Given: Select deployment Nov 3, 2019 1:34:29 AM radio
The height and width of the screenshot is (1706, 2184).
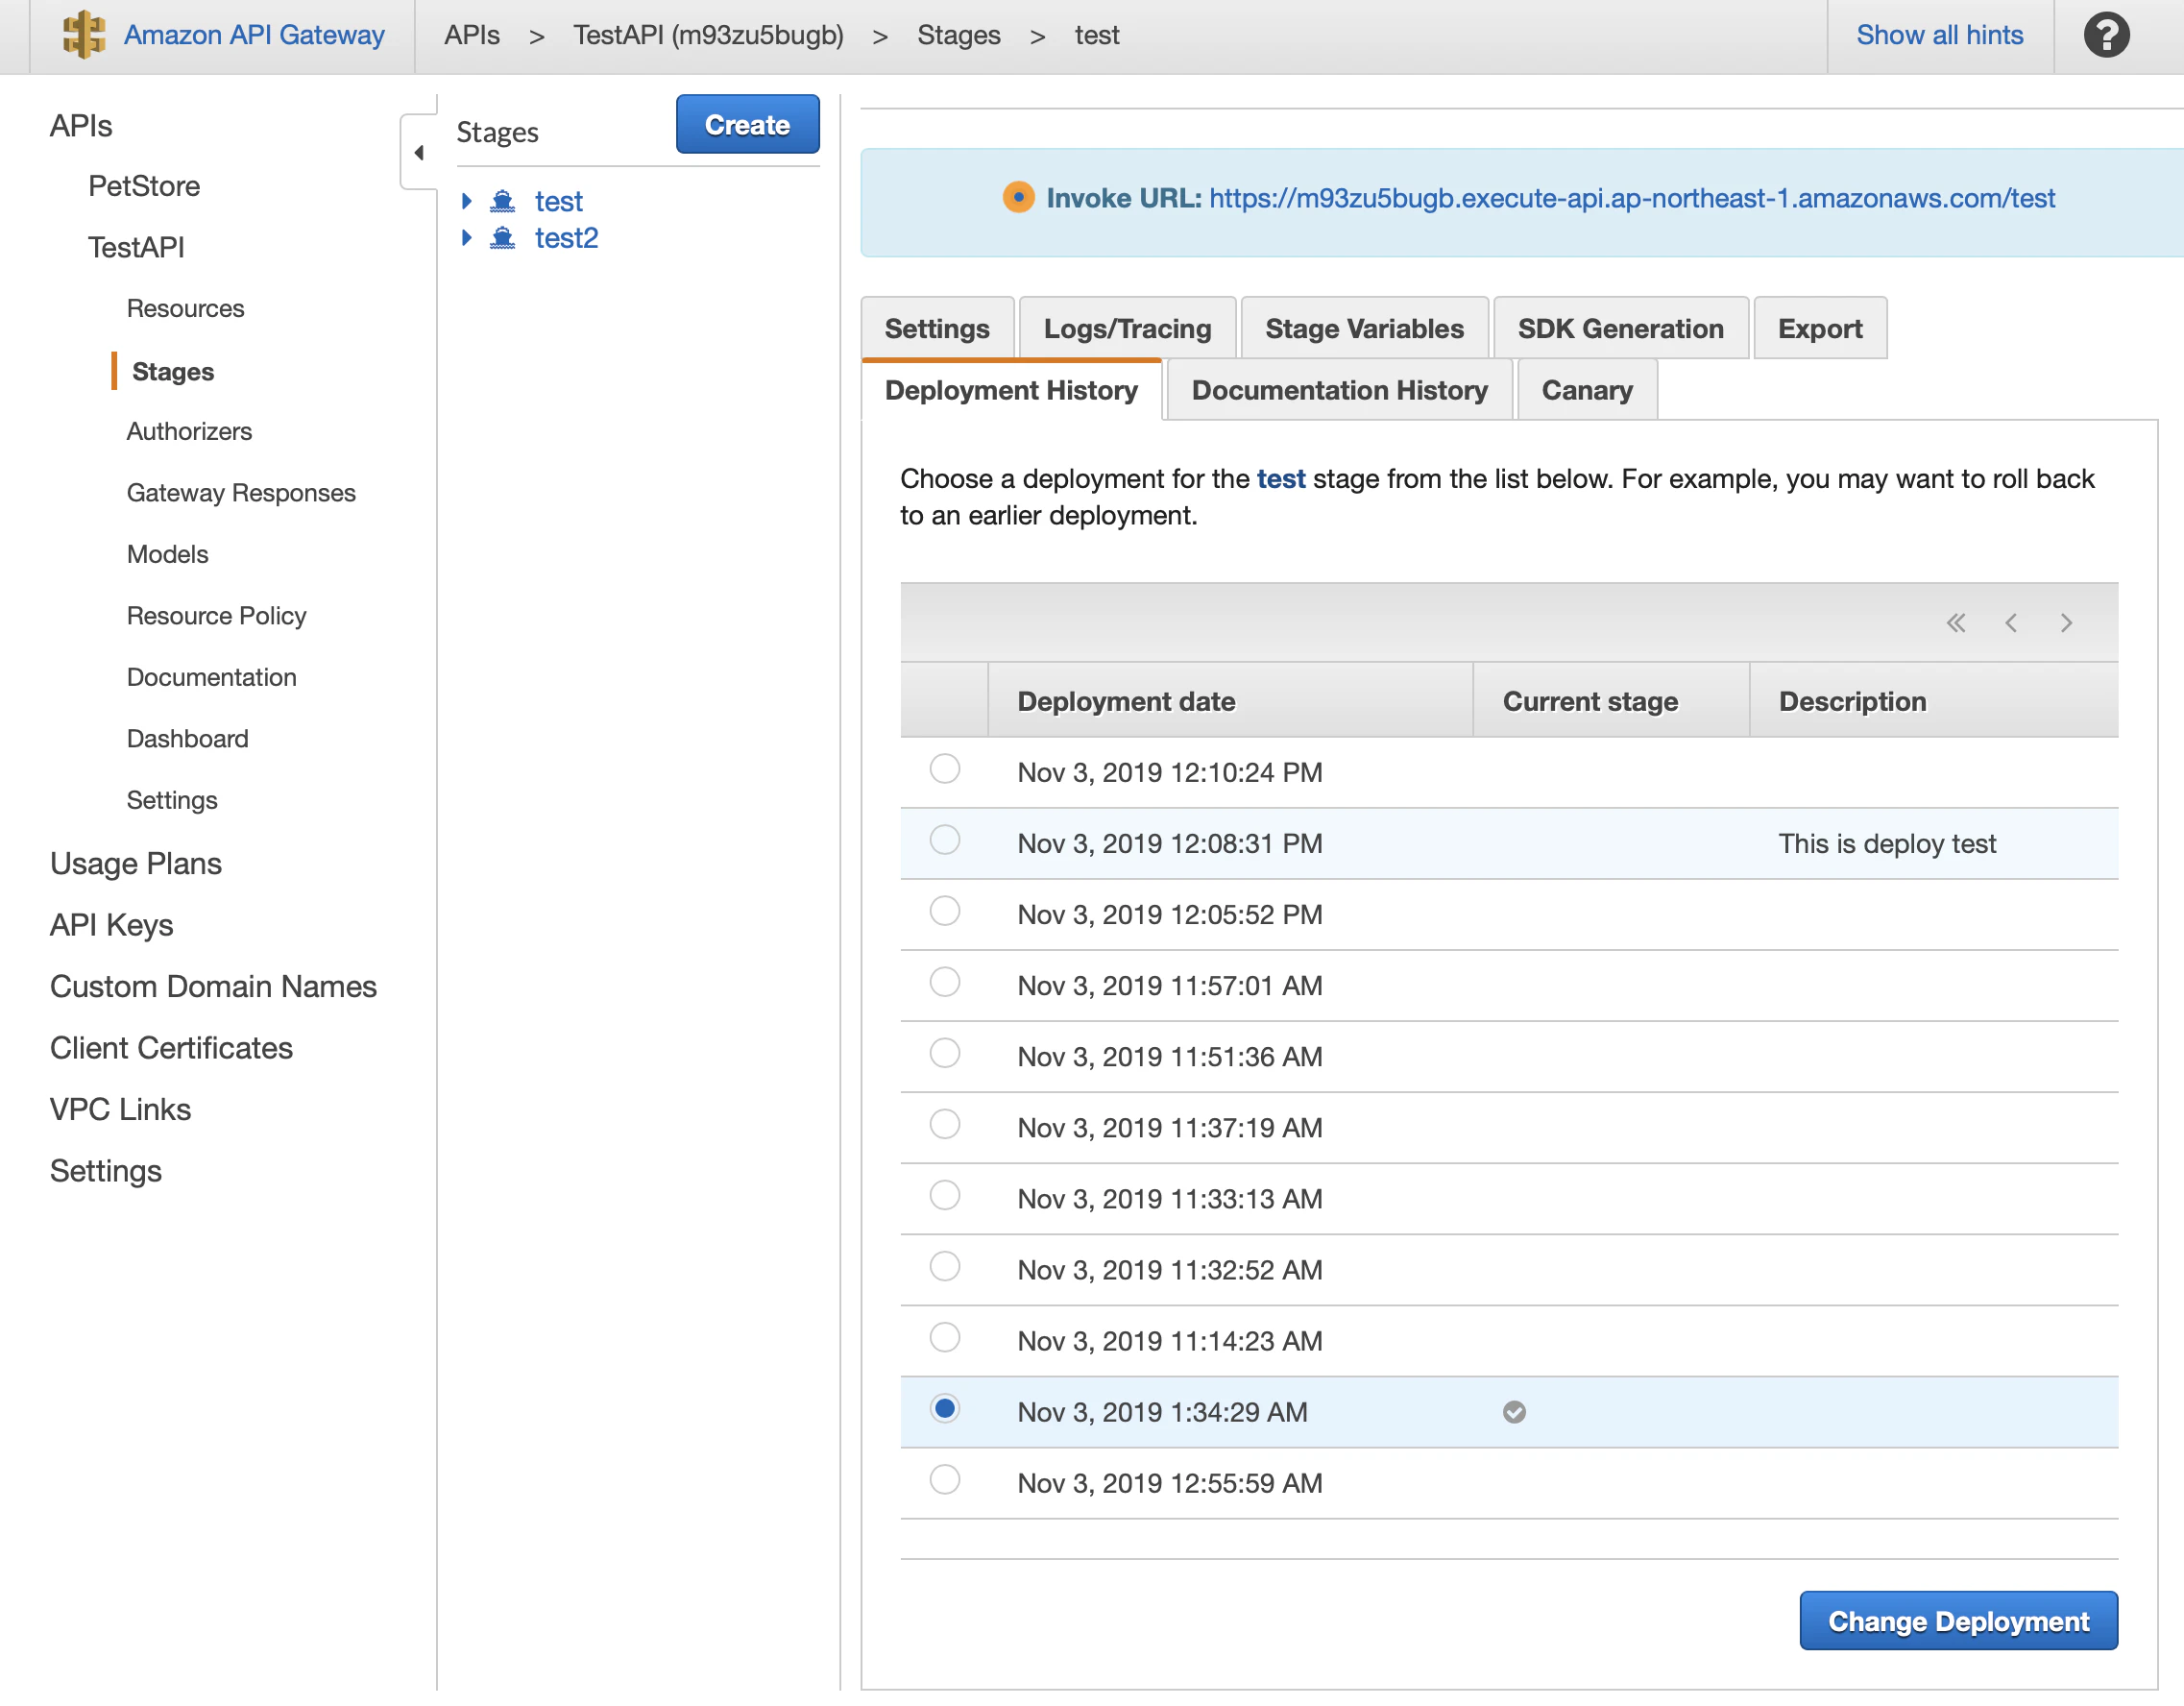Looking at the screenshot, I should (944, 1407).
